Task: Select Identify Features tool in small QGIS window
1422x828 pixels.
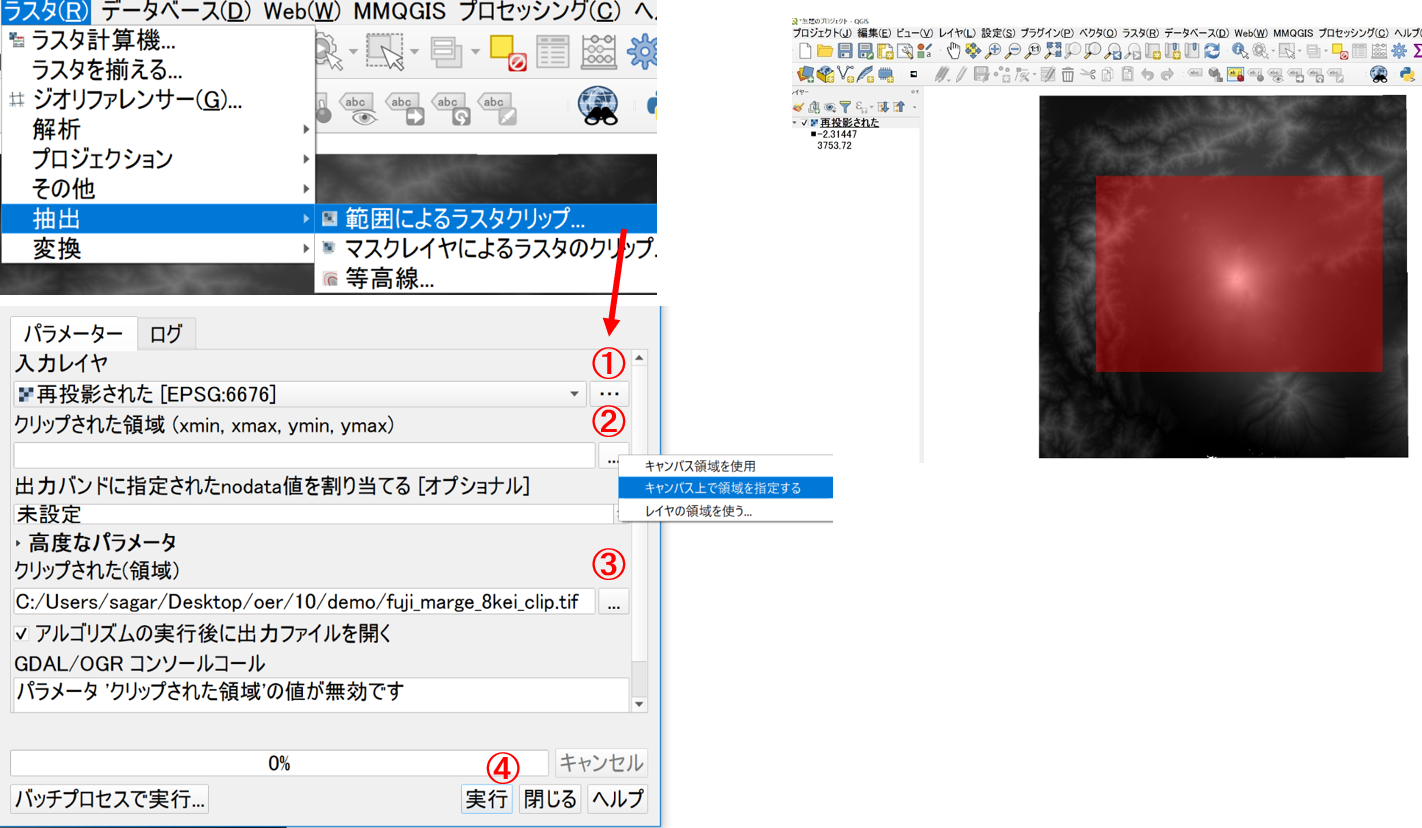Action: 1240,50
